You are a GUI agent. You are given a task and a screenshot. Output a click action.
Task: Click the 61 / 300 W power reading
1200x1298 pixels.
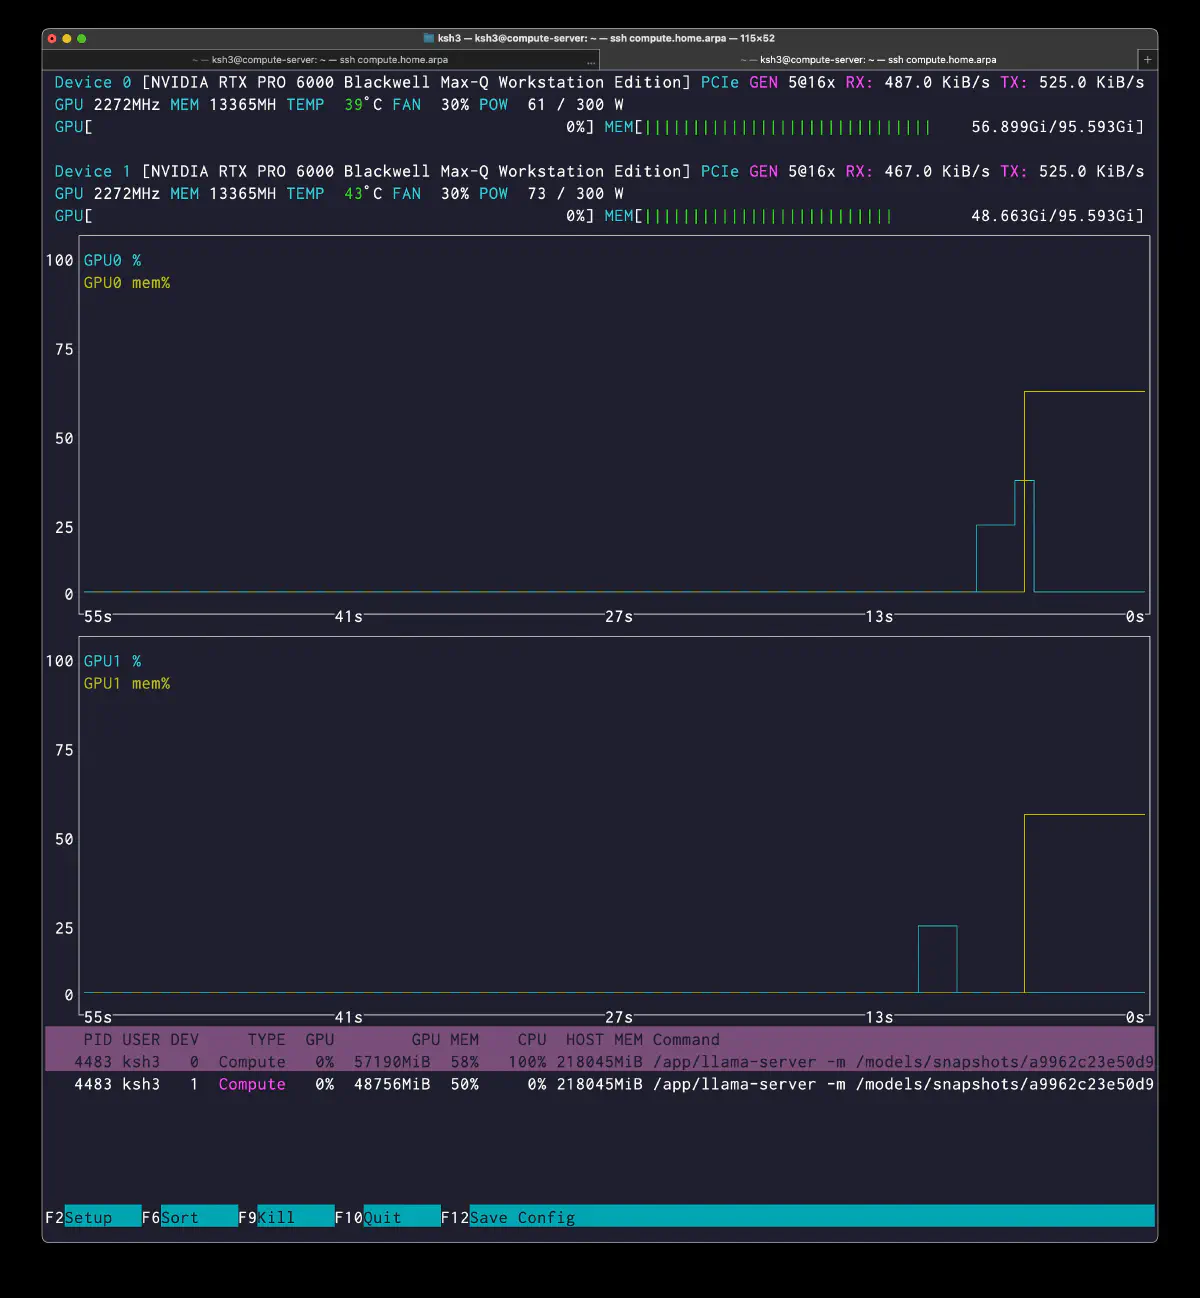point(576,104)
